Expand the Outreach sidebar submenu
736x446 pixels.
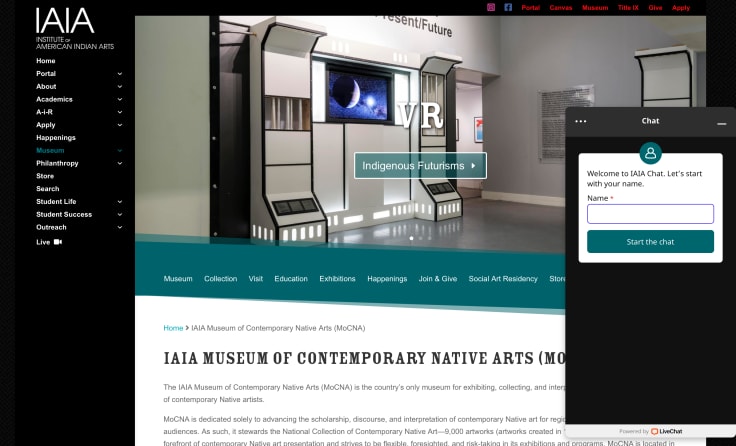point(120,227)
